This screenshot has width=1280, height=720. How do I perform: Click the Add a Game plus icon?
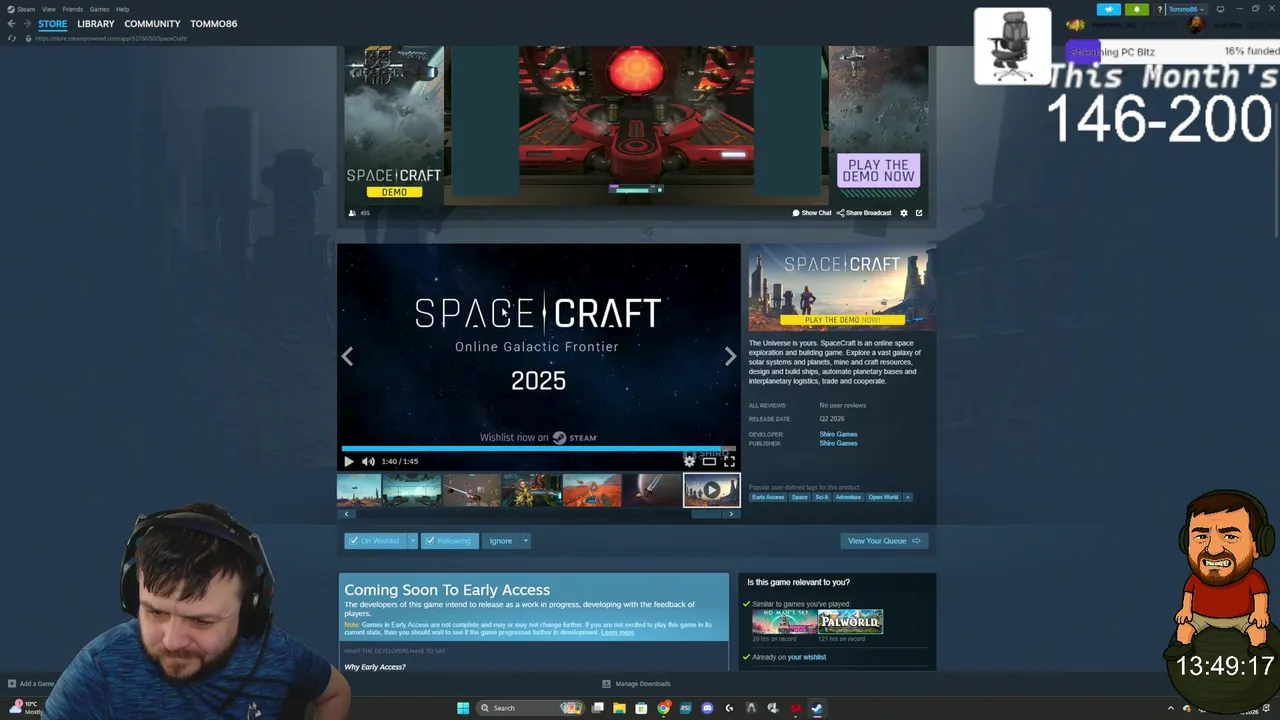(x=12, y=684)
